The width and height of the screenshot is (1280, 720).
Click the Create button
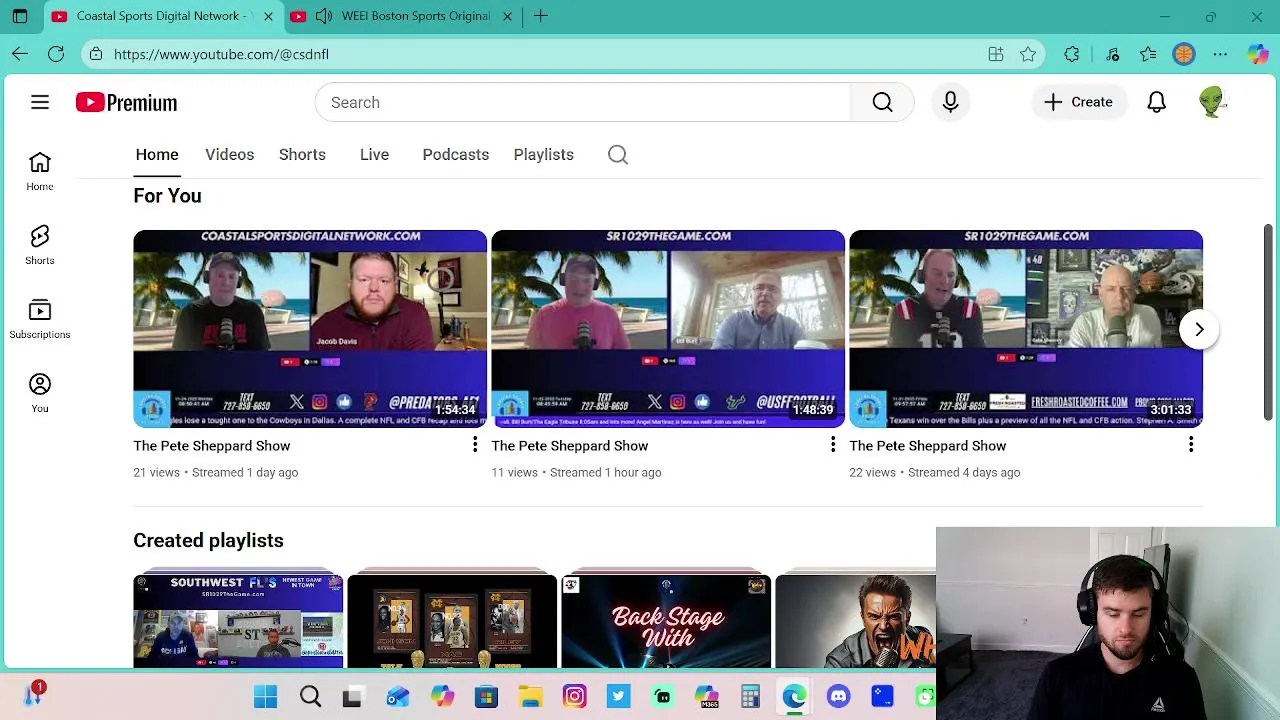(1078, 102)
